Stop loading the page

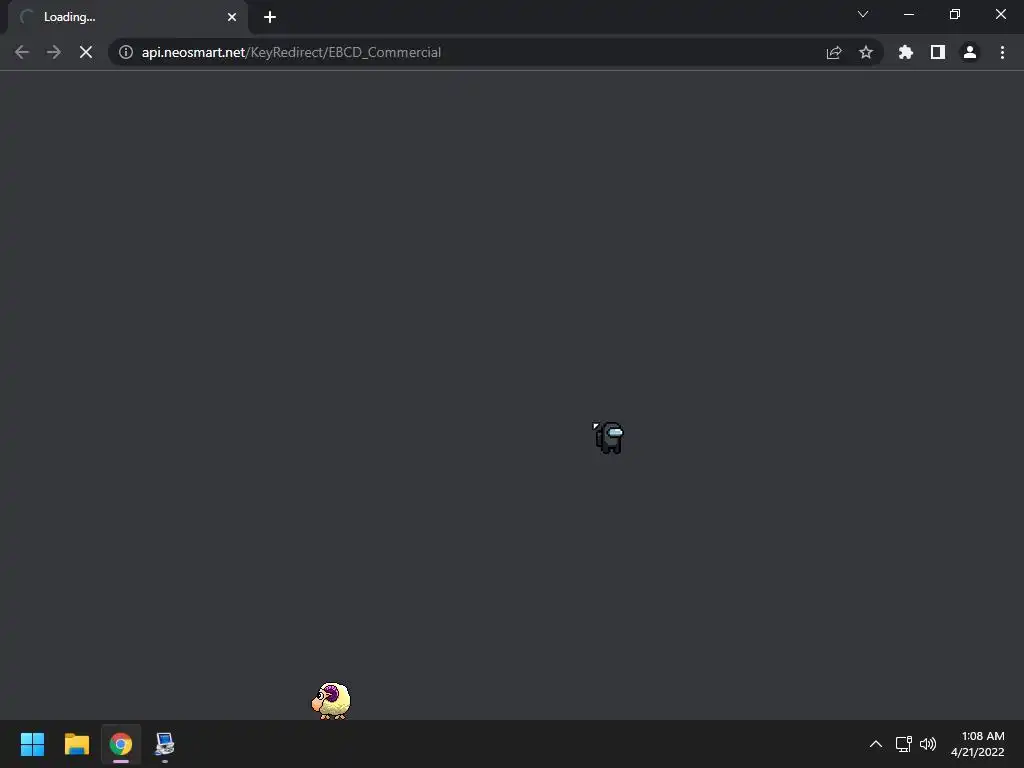click(86, 52)
